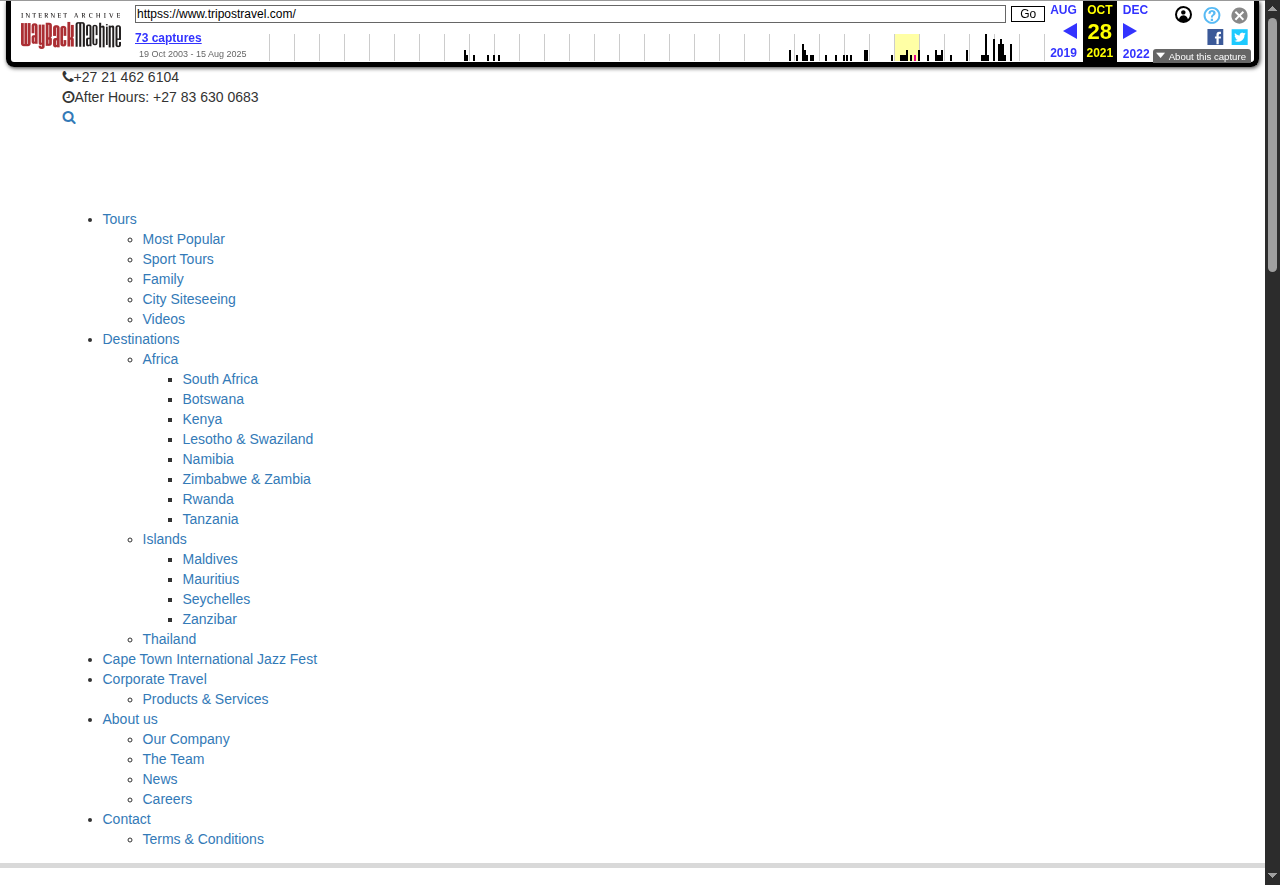Click the next capture right arrow

[1130, 31]
